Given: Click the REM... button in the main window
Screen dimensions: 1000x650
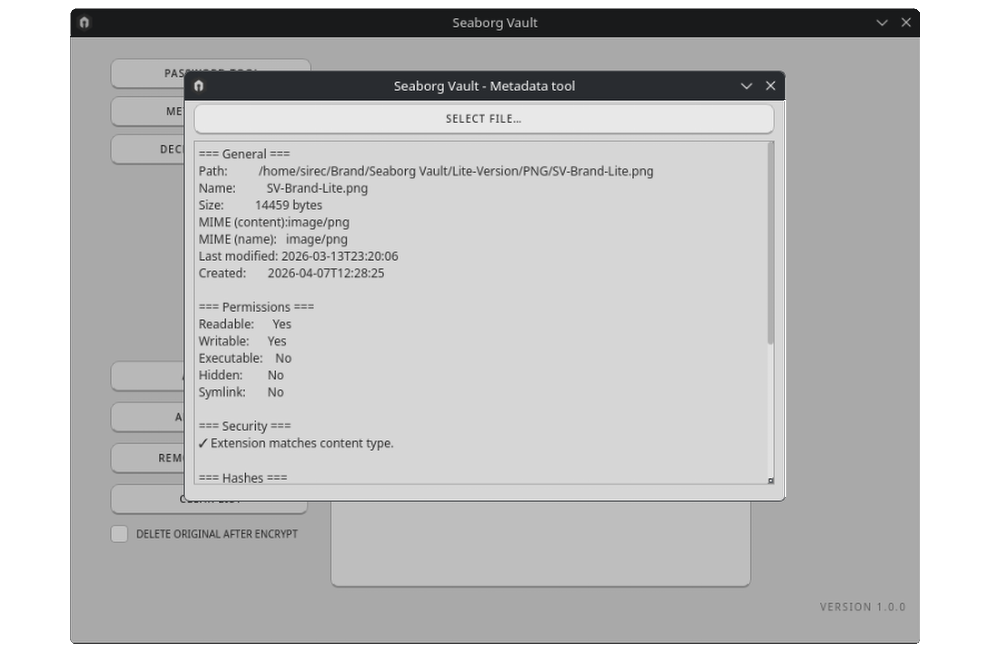Looking at the screenshot, I should tap(147, 458).
